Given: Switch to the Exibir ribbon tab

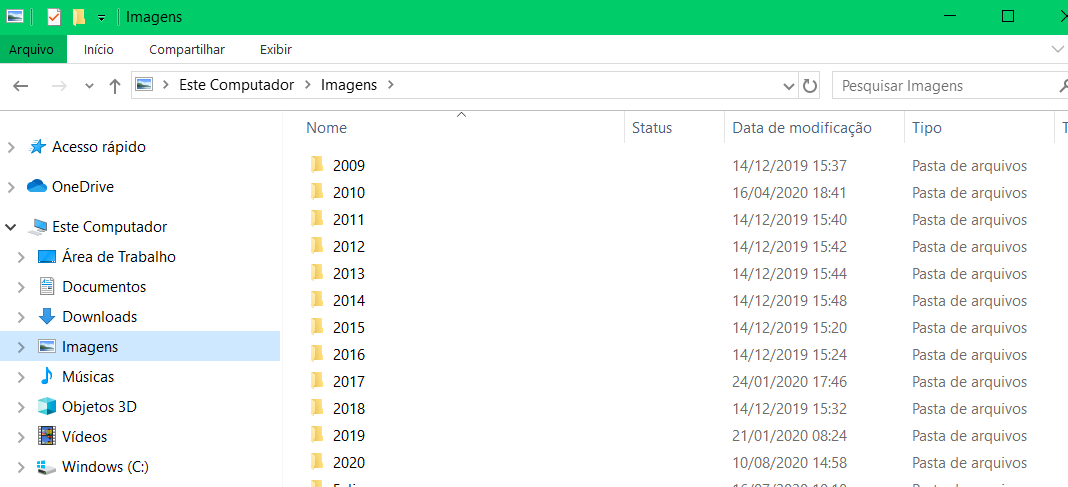Looking at the screenshot, I should pyautogui.click(x=275, y=49).
